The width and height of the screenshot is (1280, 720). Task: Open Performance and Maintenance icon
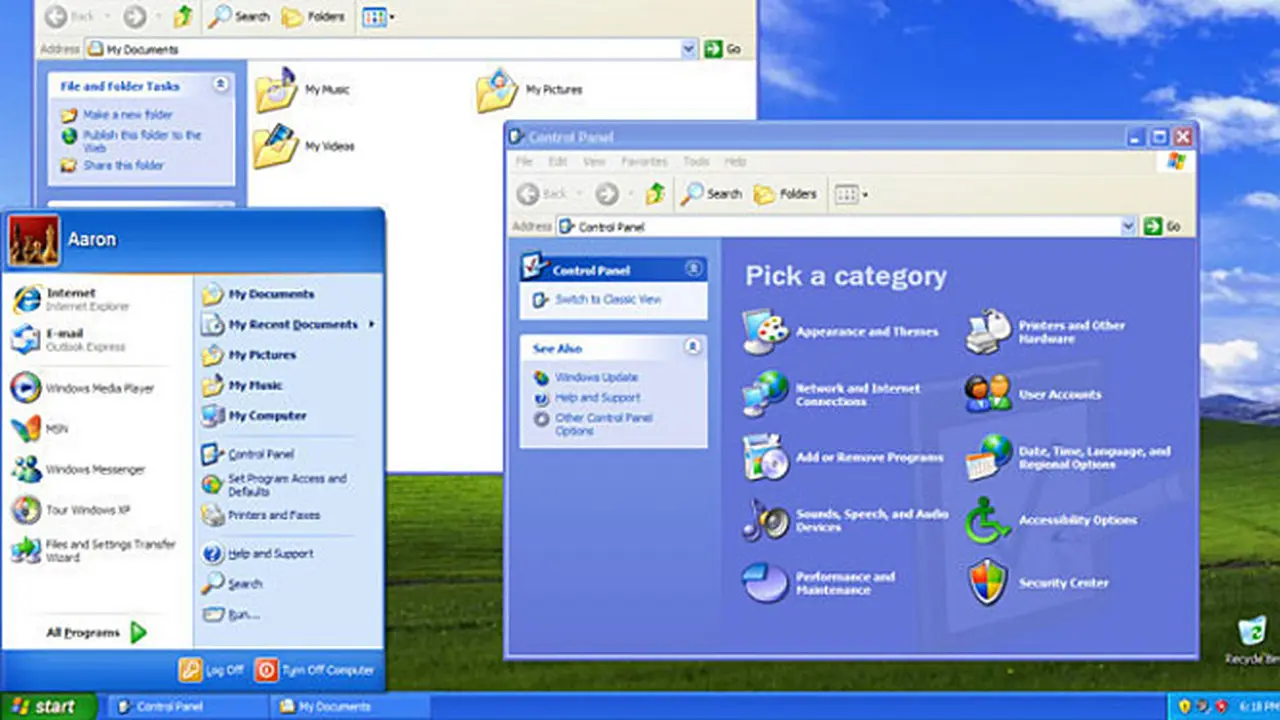765,583
